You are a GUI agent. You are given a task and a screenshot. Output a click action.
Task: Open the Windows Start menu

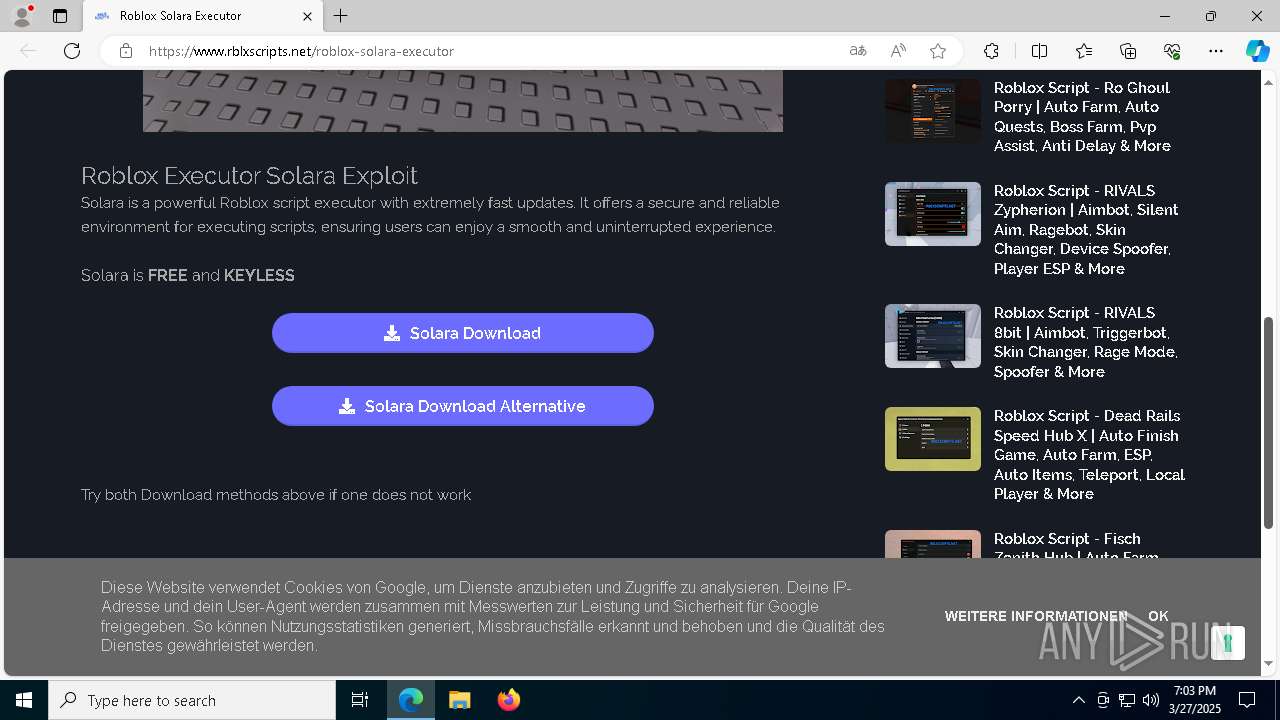tap(24, 700)
